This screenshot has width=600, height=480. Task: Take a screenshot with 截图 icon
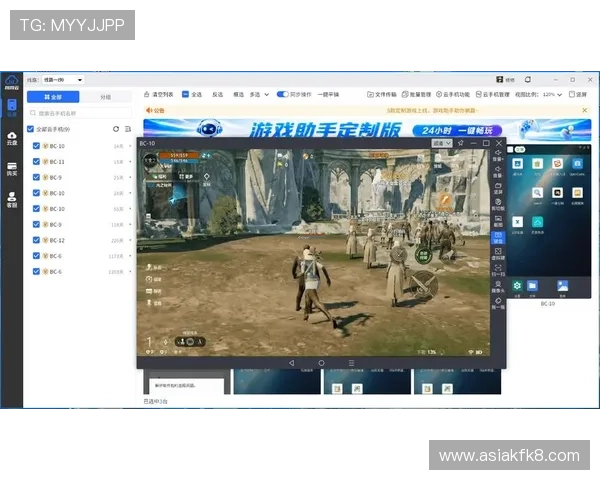coord(498,221)
